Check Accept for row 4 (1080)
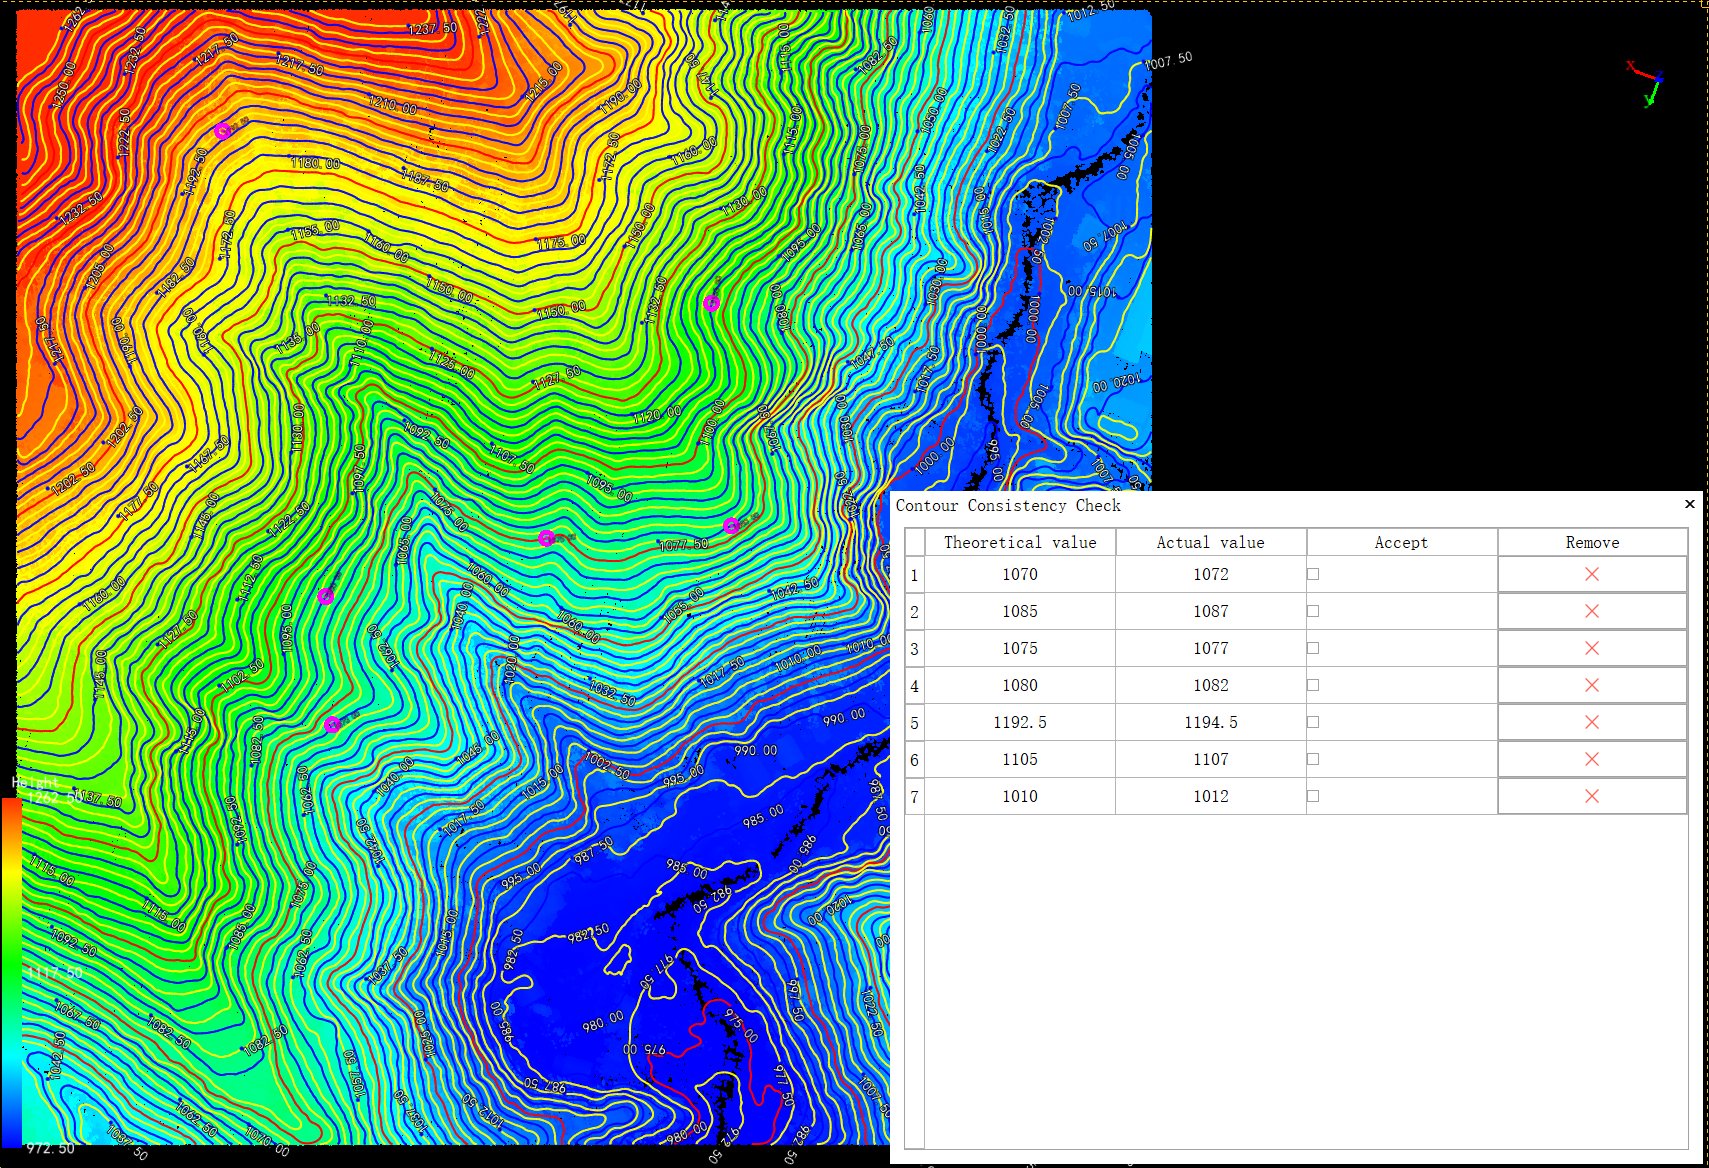 [x=1313, y=685]
